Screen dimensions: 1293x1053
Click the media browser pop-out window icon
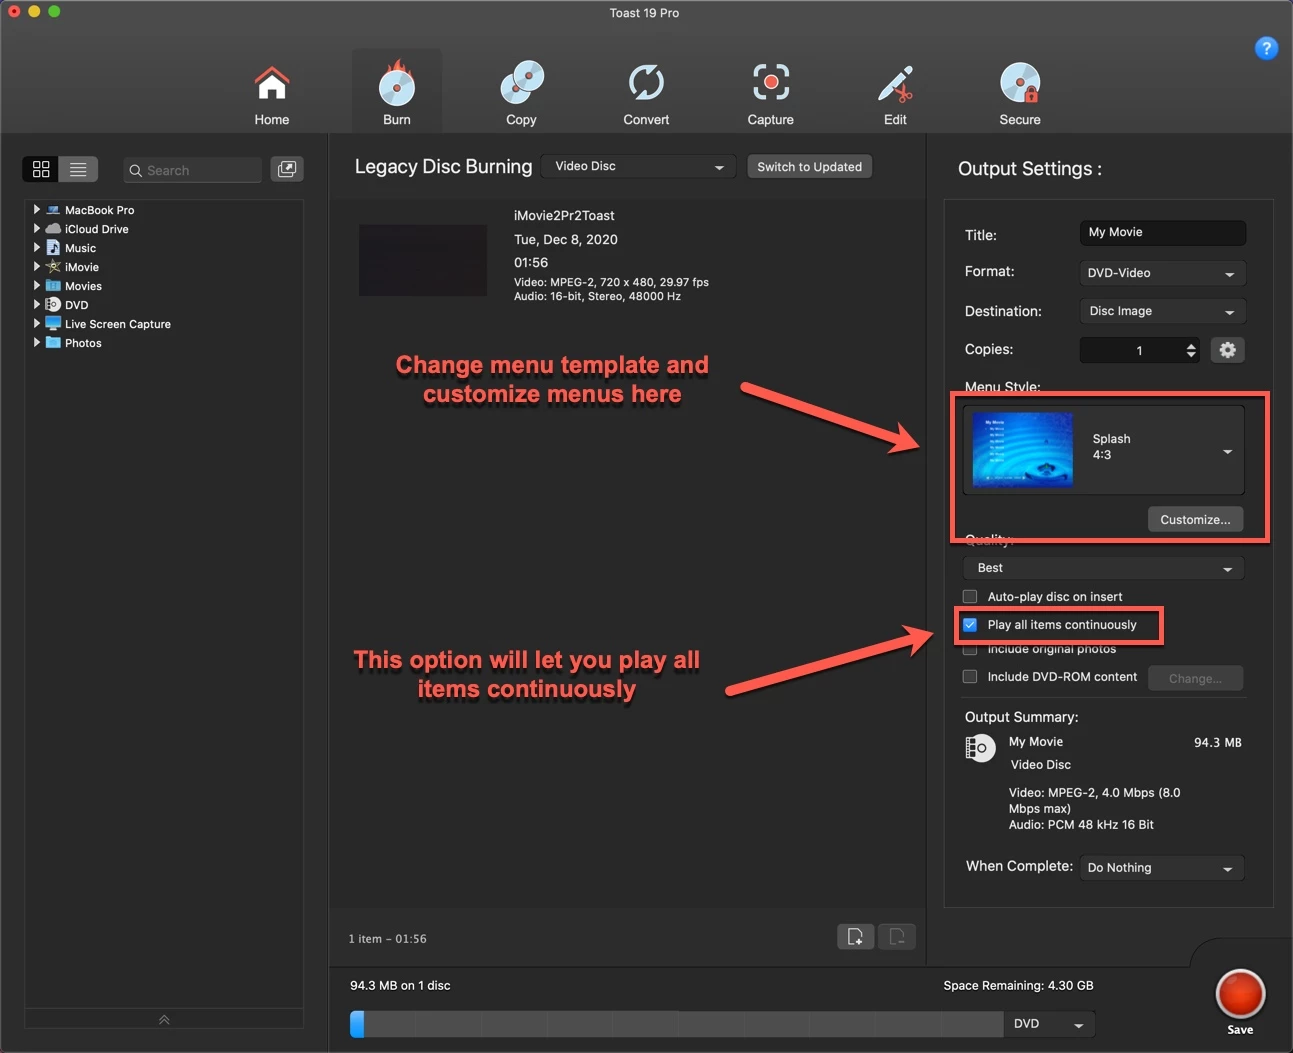pos(287,169)
